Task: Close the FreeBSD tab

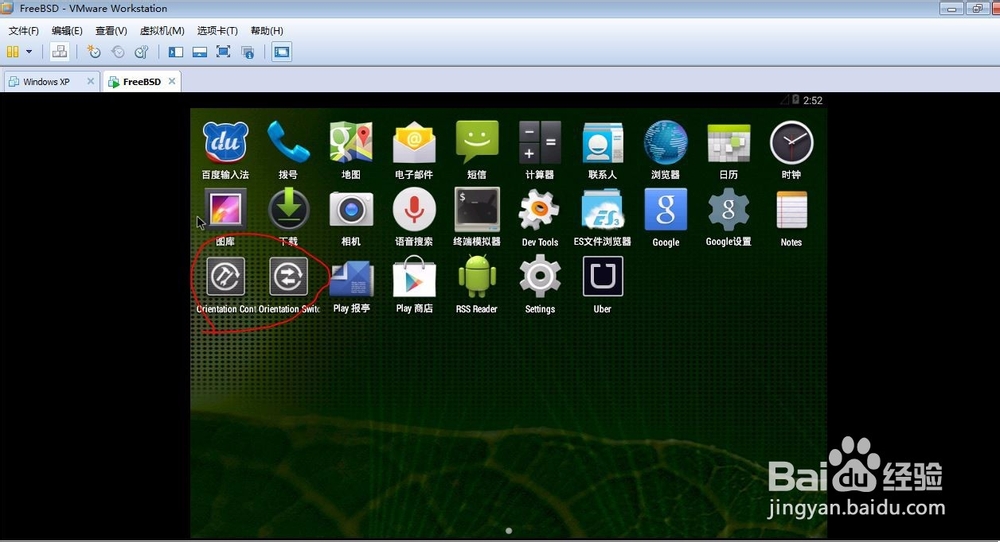Action: 172,81
